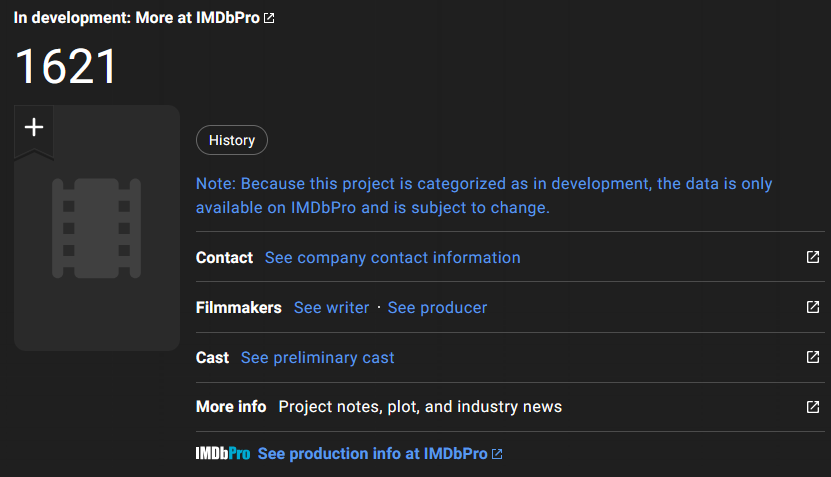Open 'In development: More at IMDbPro' link
Screen dimensions: 831x477
[144, 17]
